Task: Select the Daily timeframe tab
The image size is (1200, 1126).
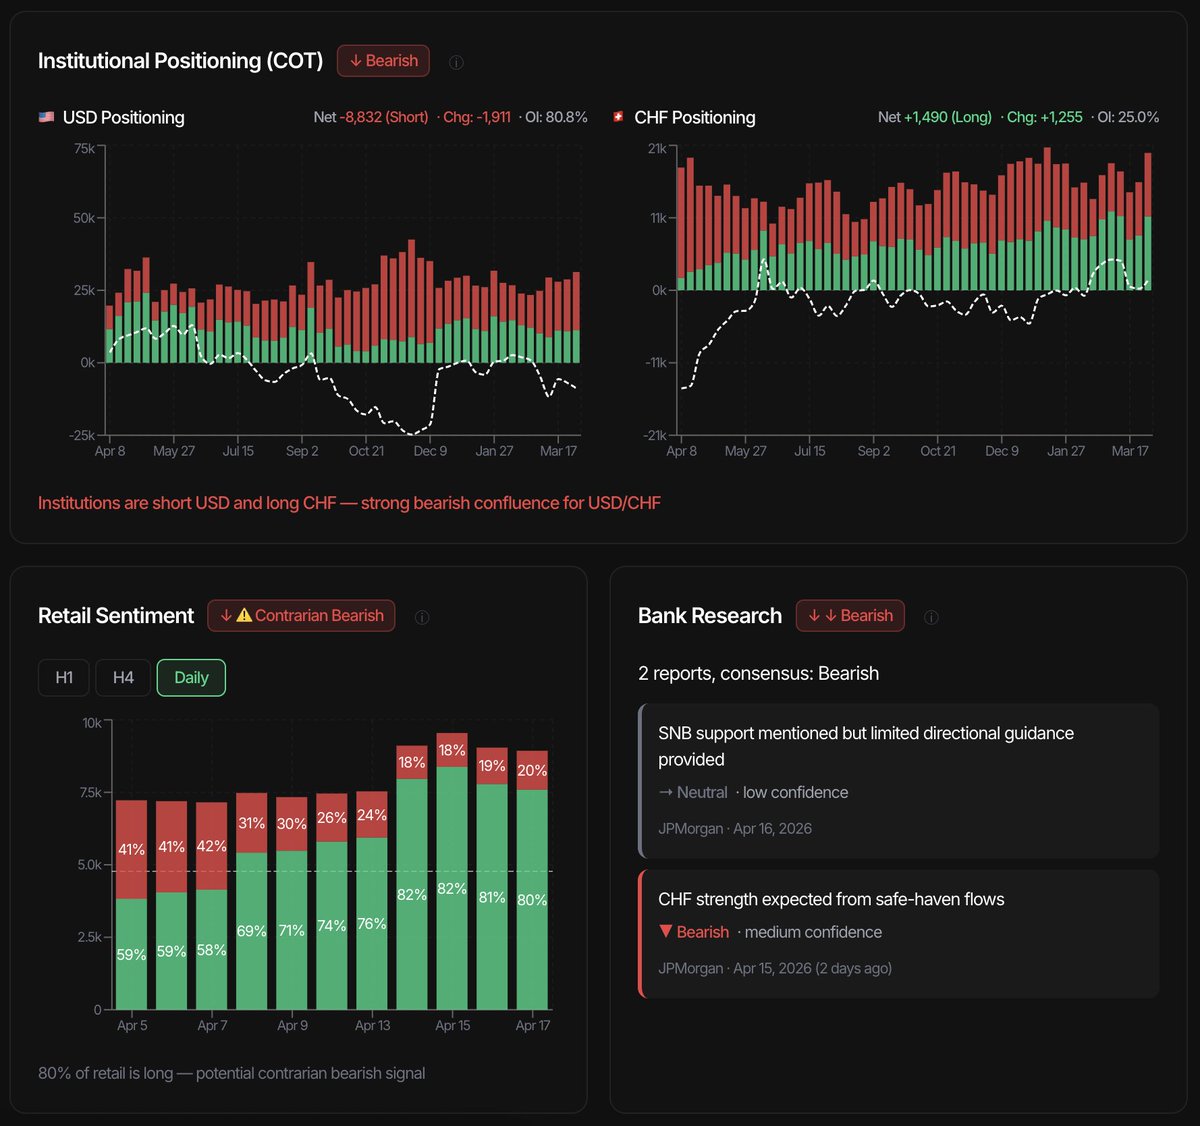Action: click(191, 678)
